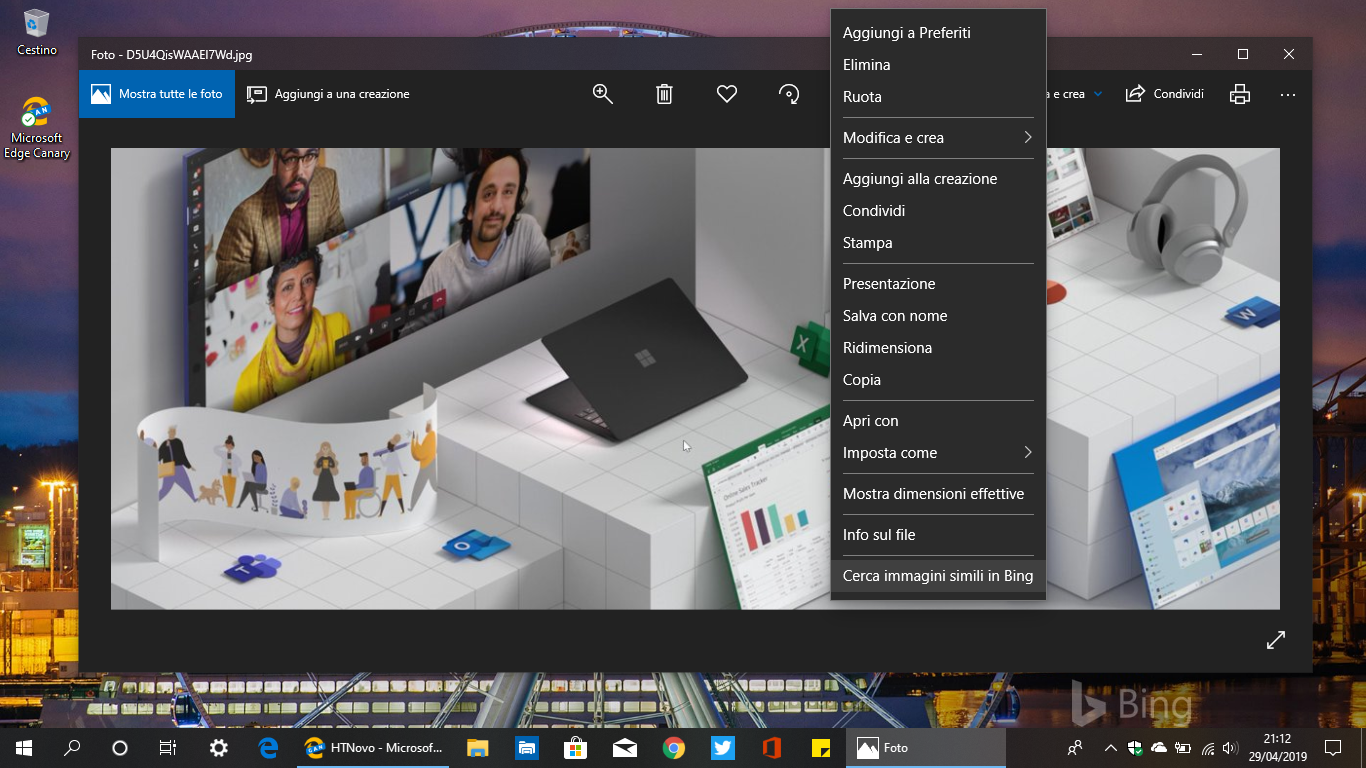Choose Mostra dimensioni effettive menu entry

click(938, 494)
